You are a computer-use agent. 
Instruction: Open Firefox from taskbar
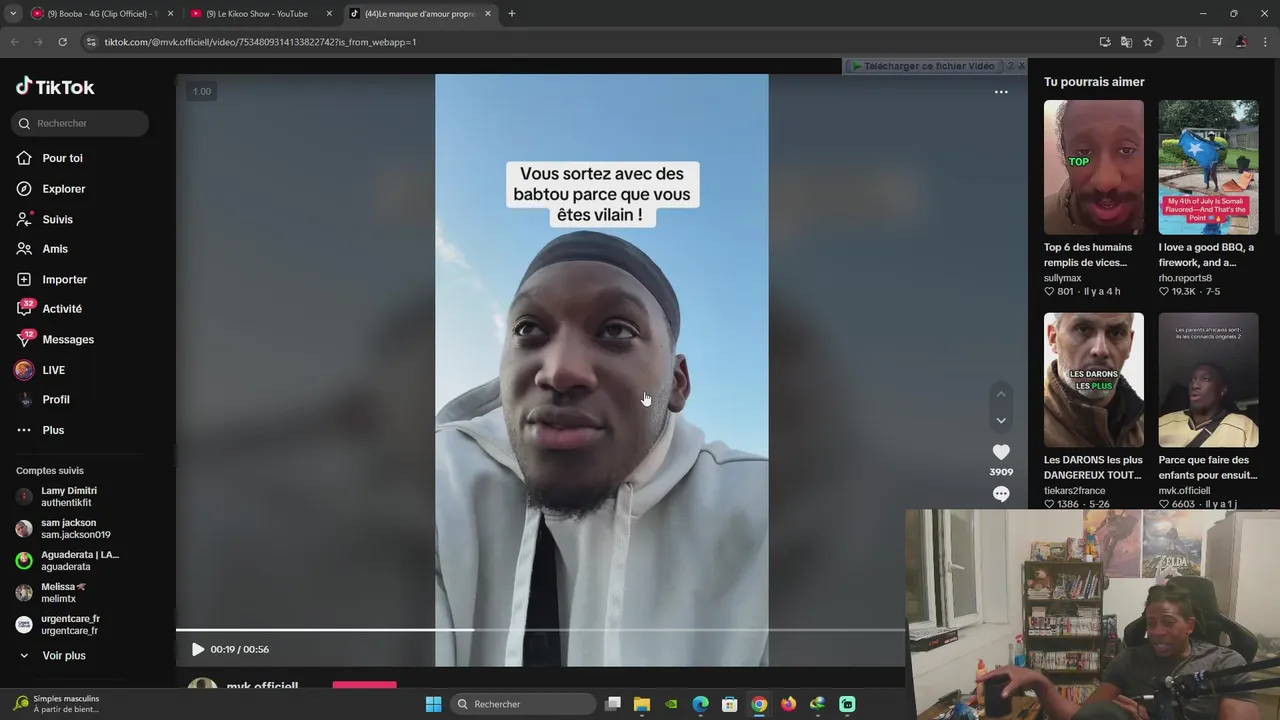[788, 704]
